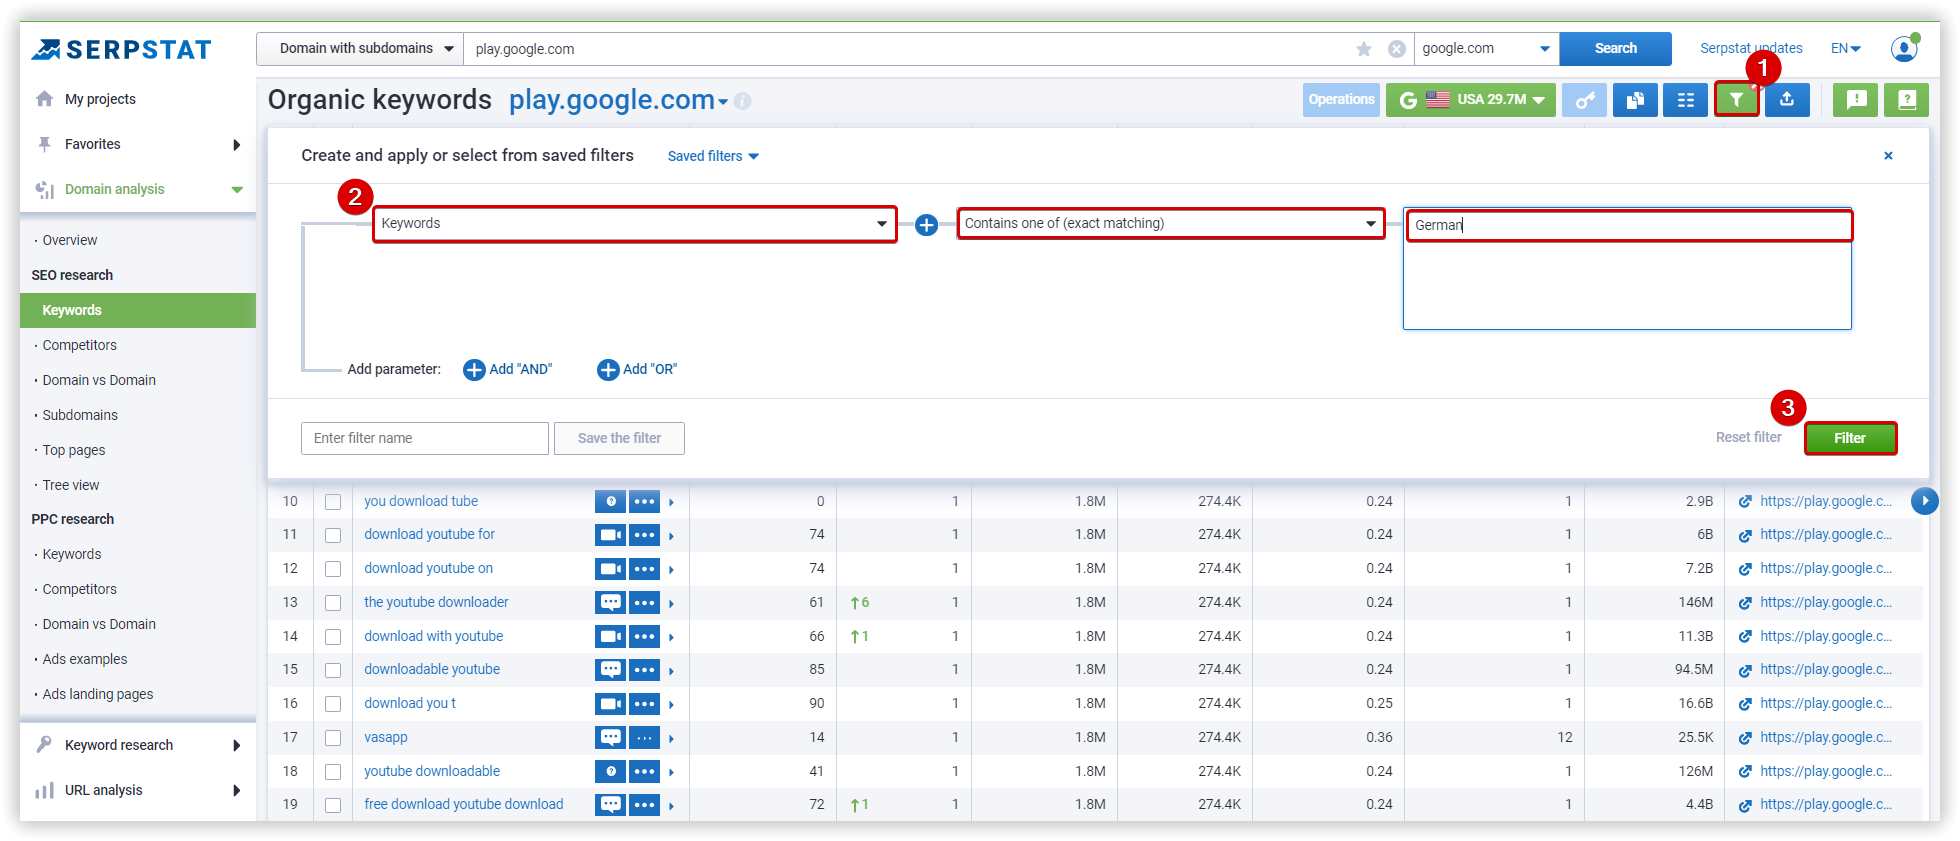Screen dimensions: 1960x841
Task: Open the USA 29.7M database dropdown
Action: tap(1471, 100)
